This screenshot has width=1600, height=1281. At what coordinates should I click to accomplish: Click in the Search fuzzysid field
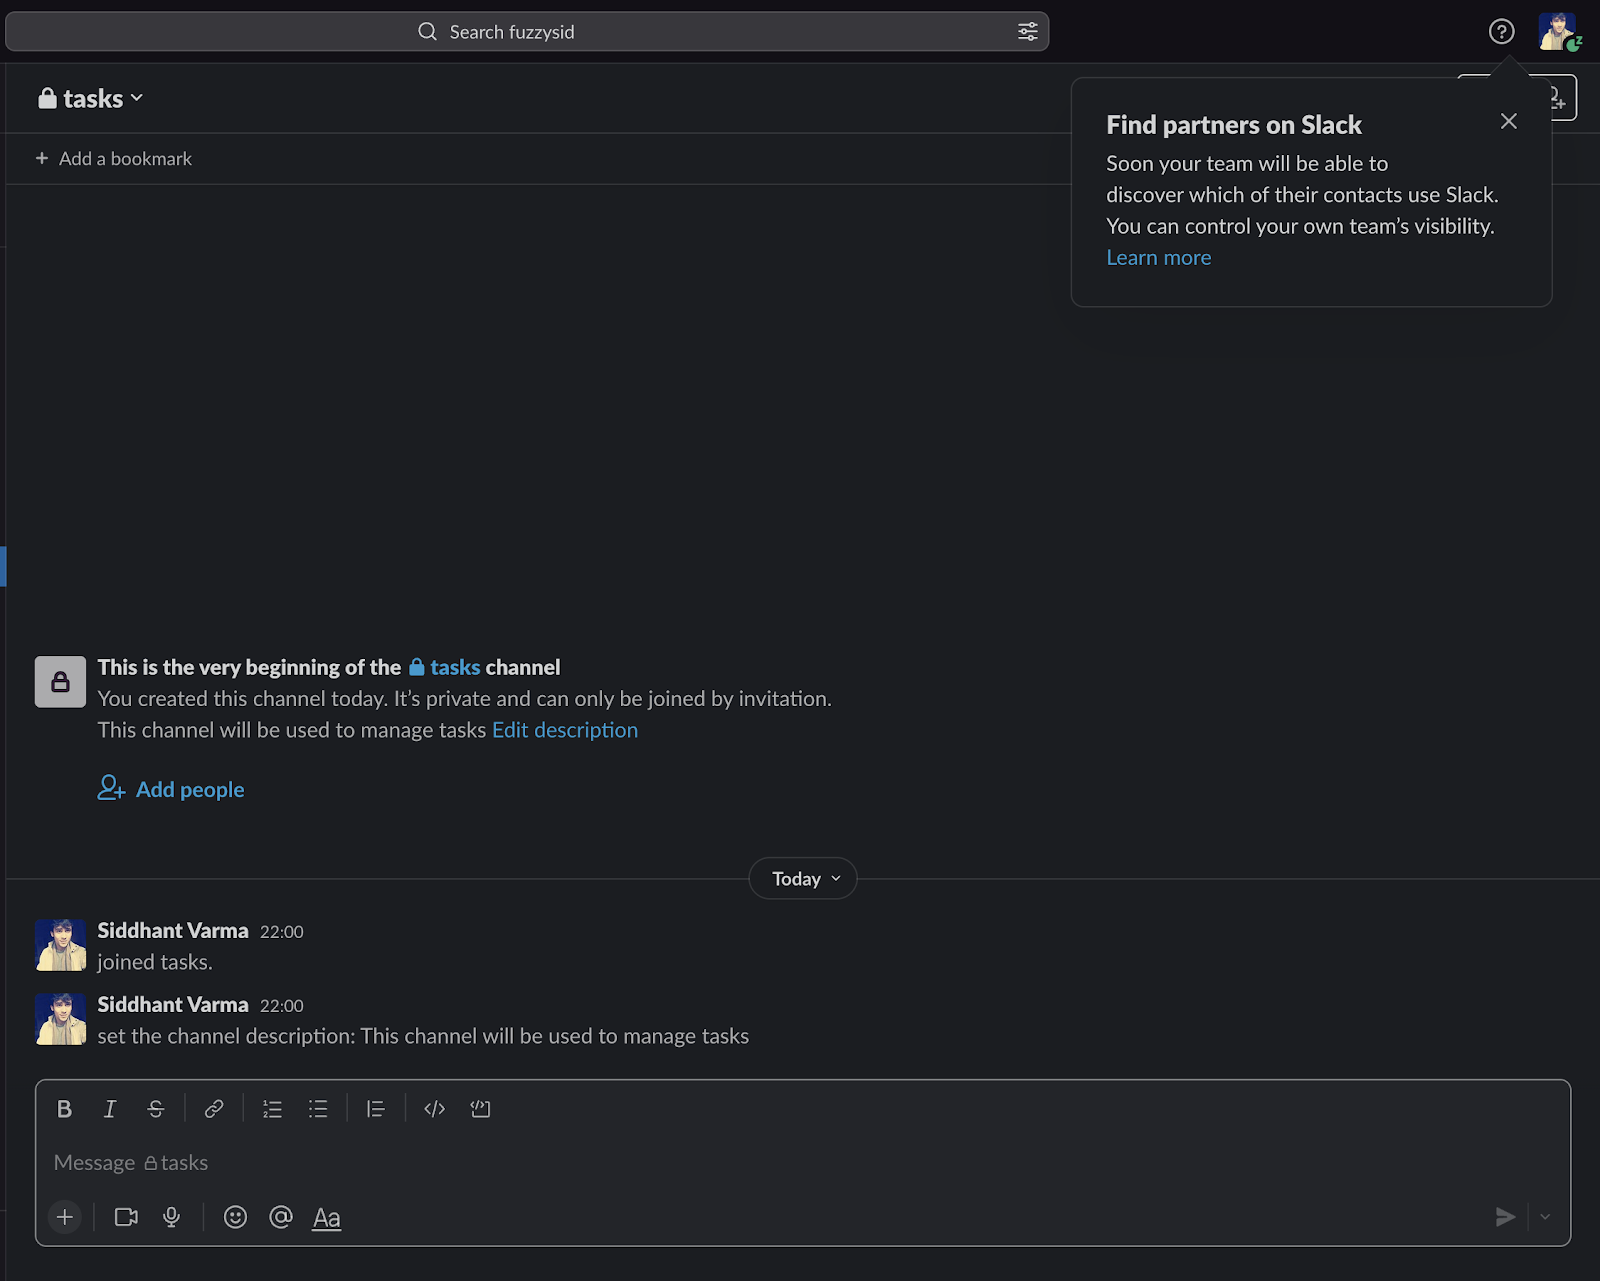pyautogui.click(x=527, y=32)
